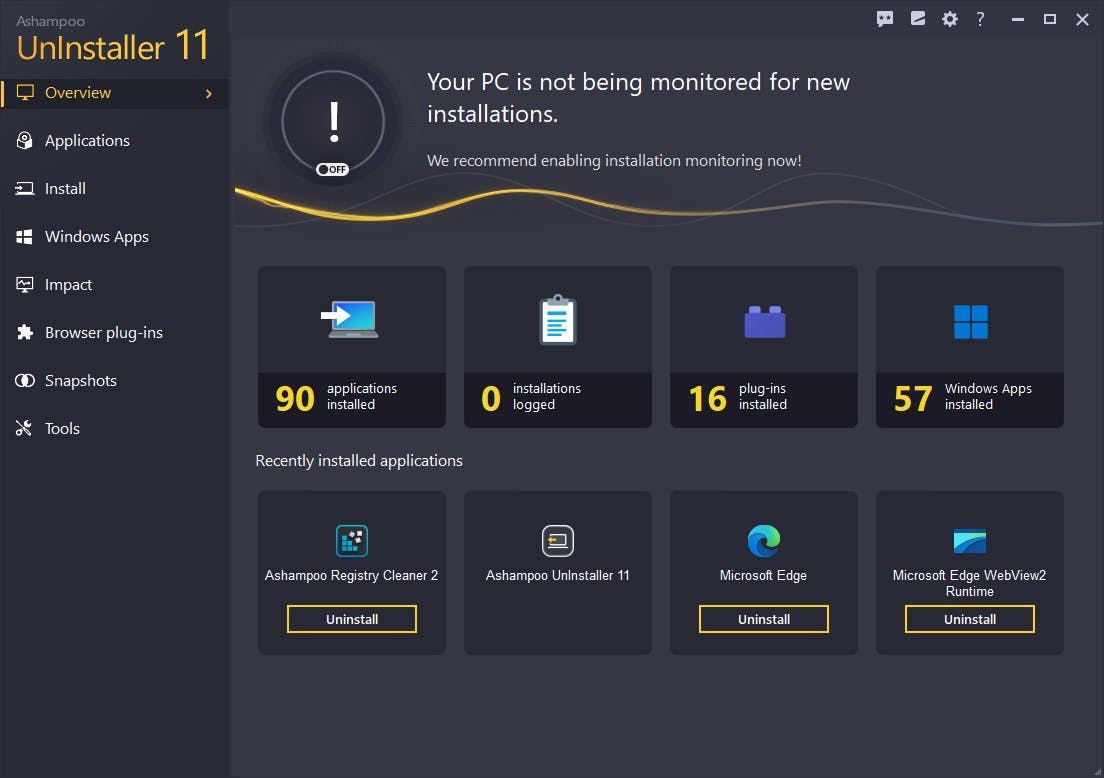Click the Applications sidebar icon
This screenshot has height=778, width=1104.
[25, 141]
